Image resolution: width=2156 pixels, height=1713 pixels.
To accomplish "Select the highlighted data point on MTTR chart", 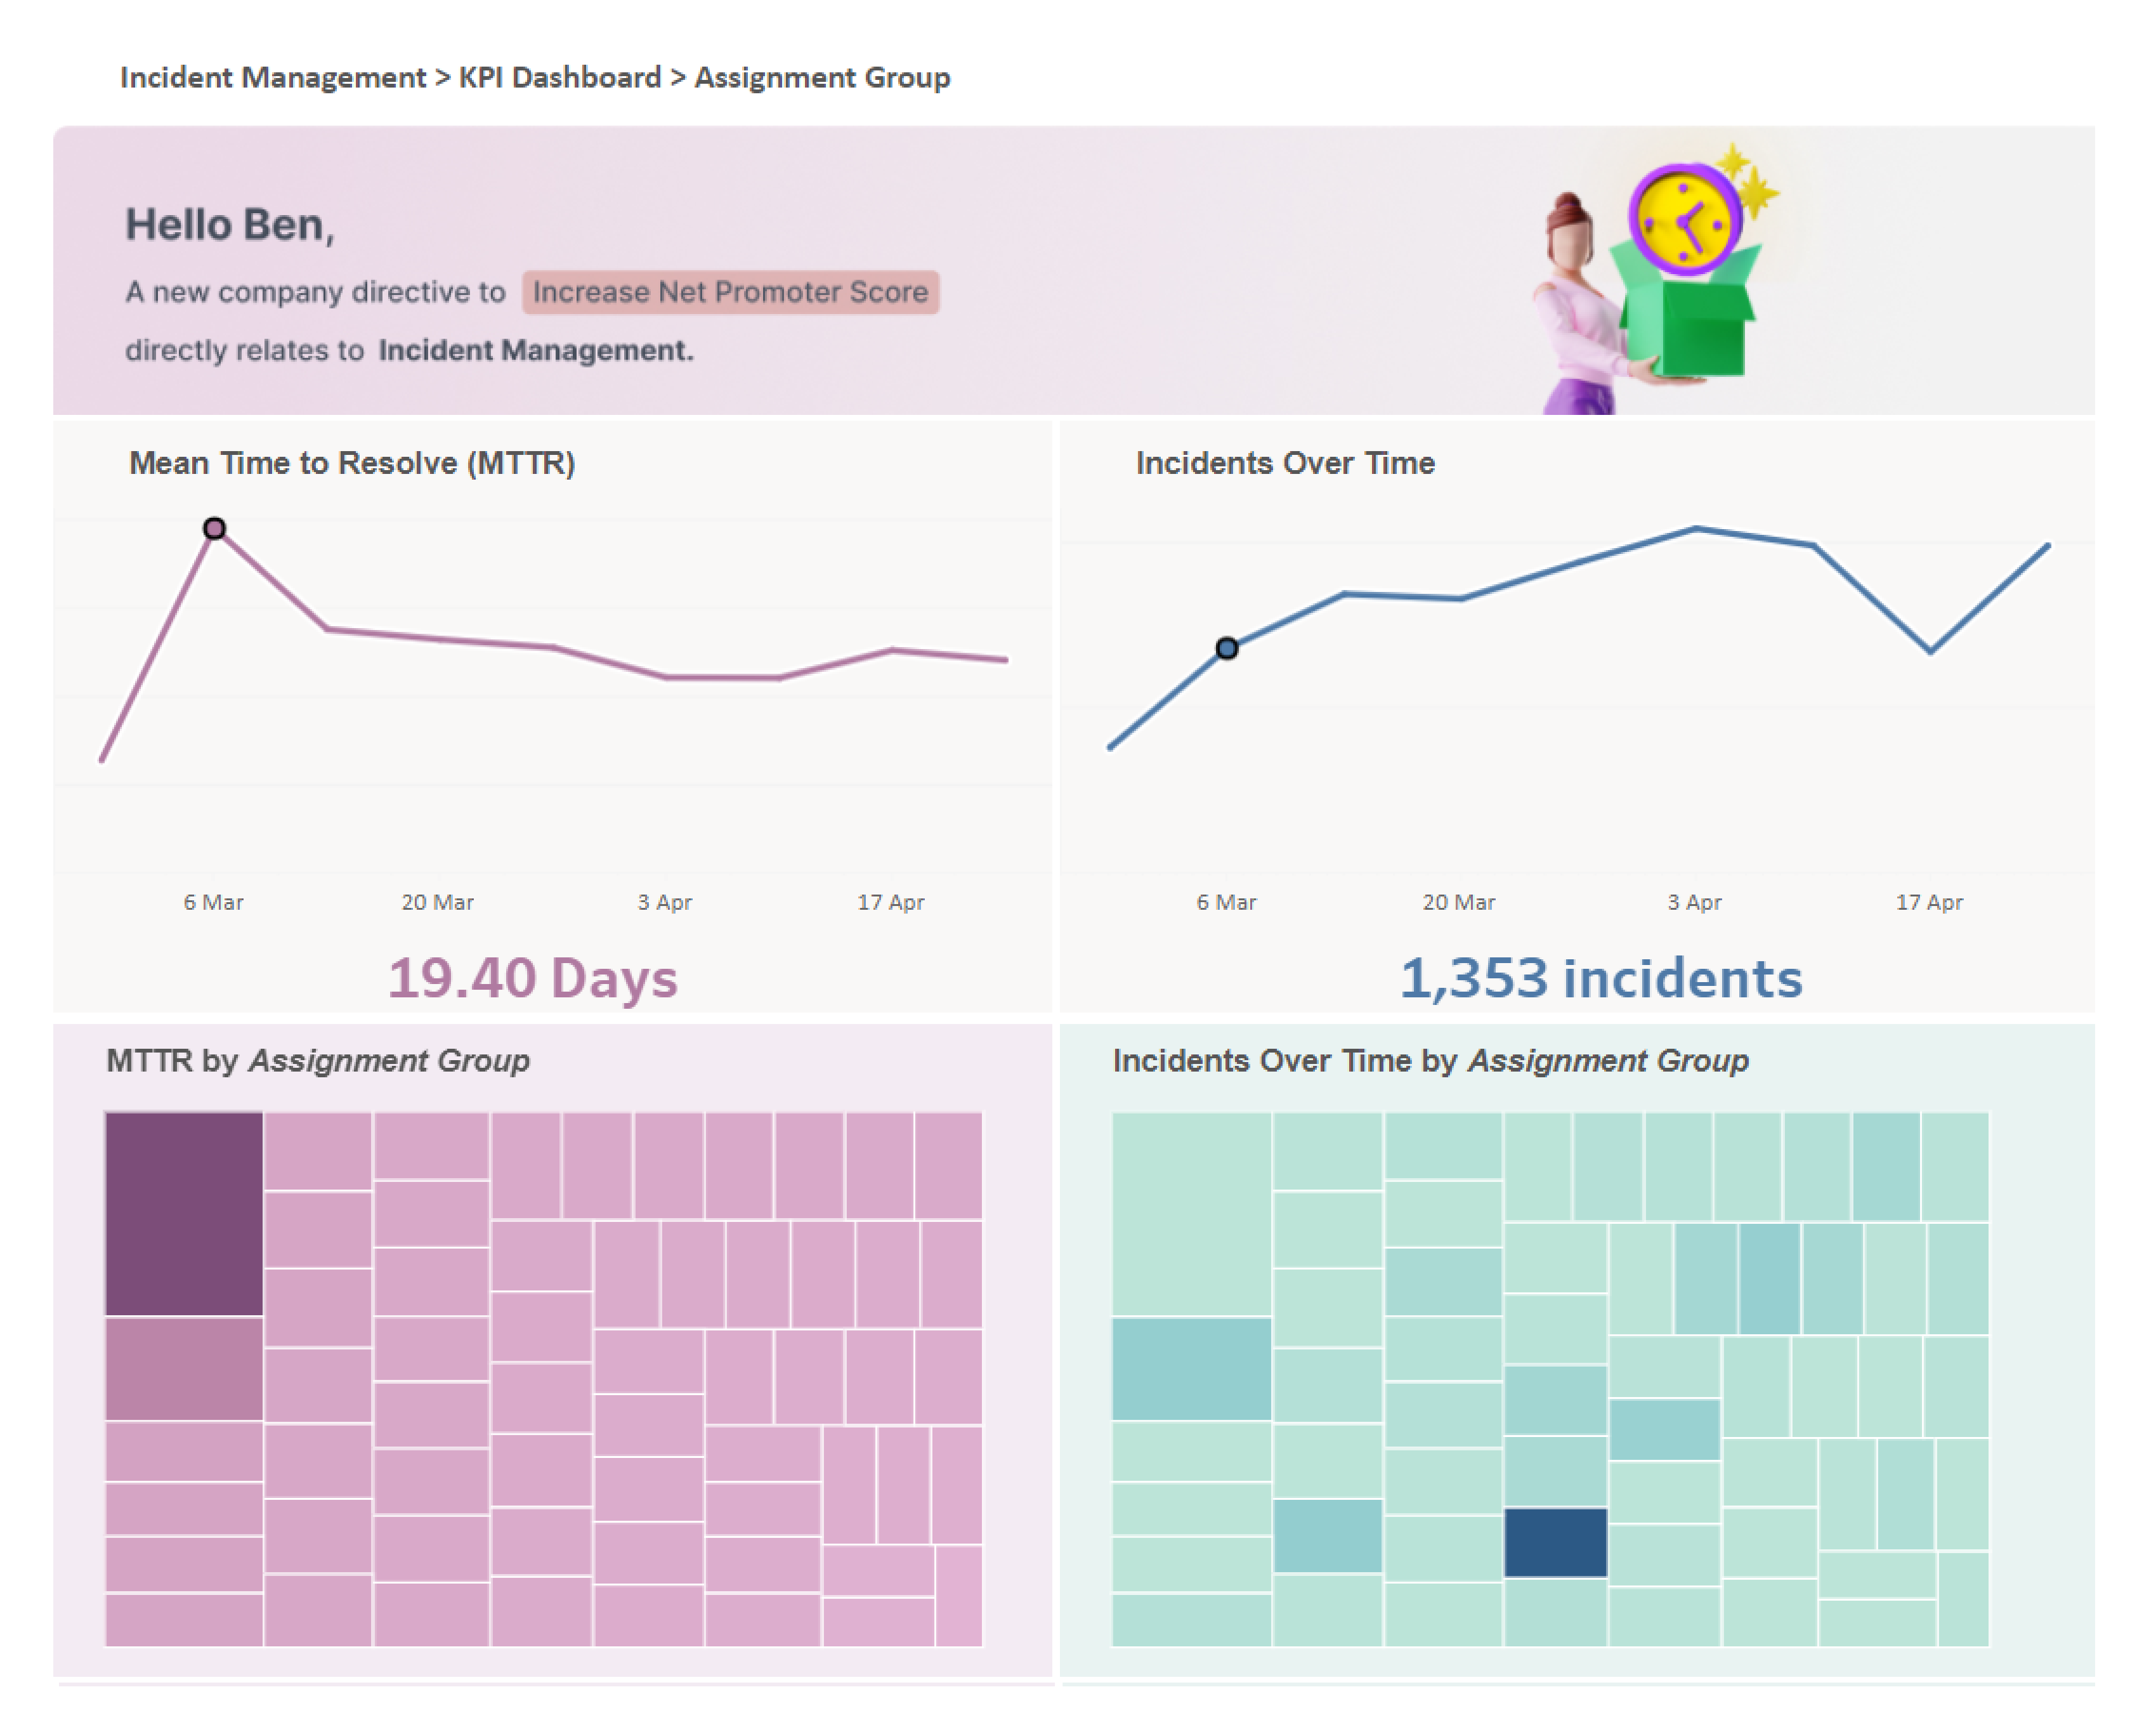I will click(x=216, y=527).
